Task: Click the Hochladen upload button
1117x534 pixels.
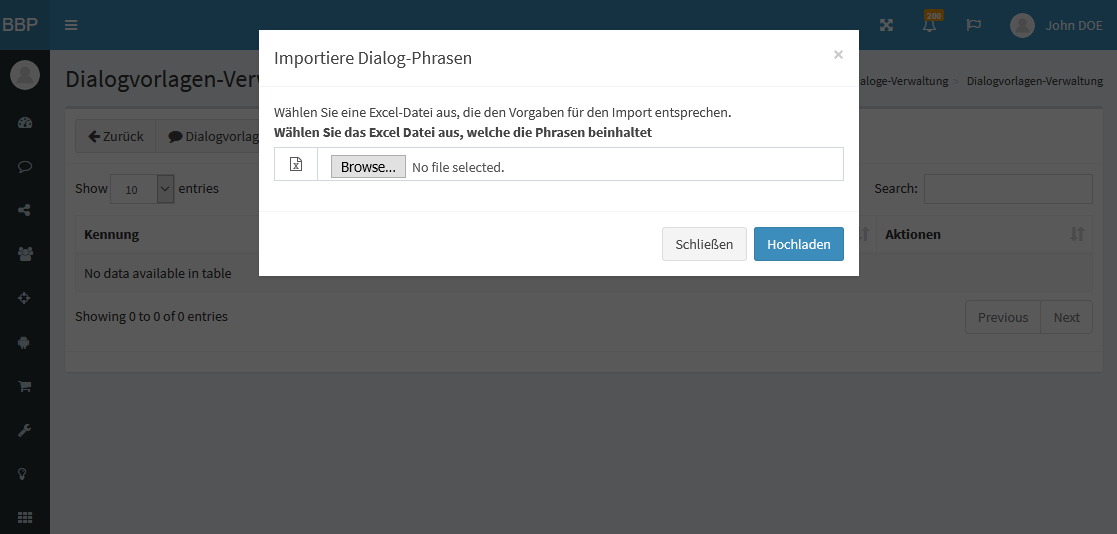Action: tap(799, 244)
